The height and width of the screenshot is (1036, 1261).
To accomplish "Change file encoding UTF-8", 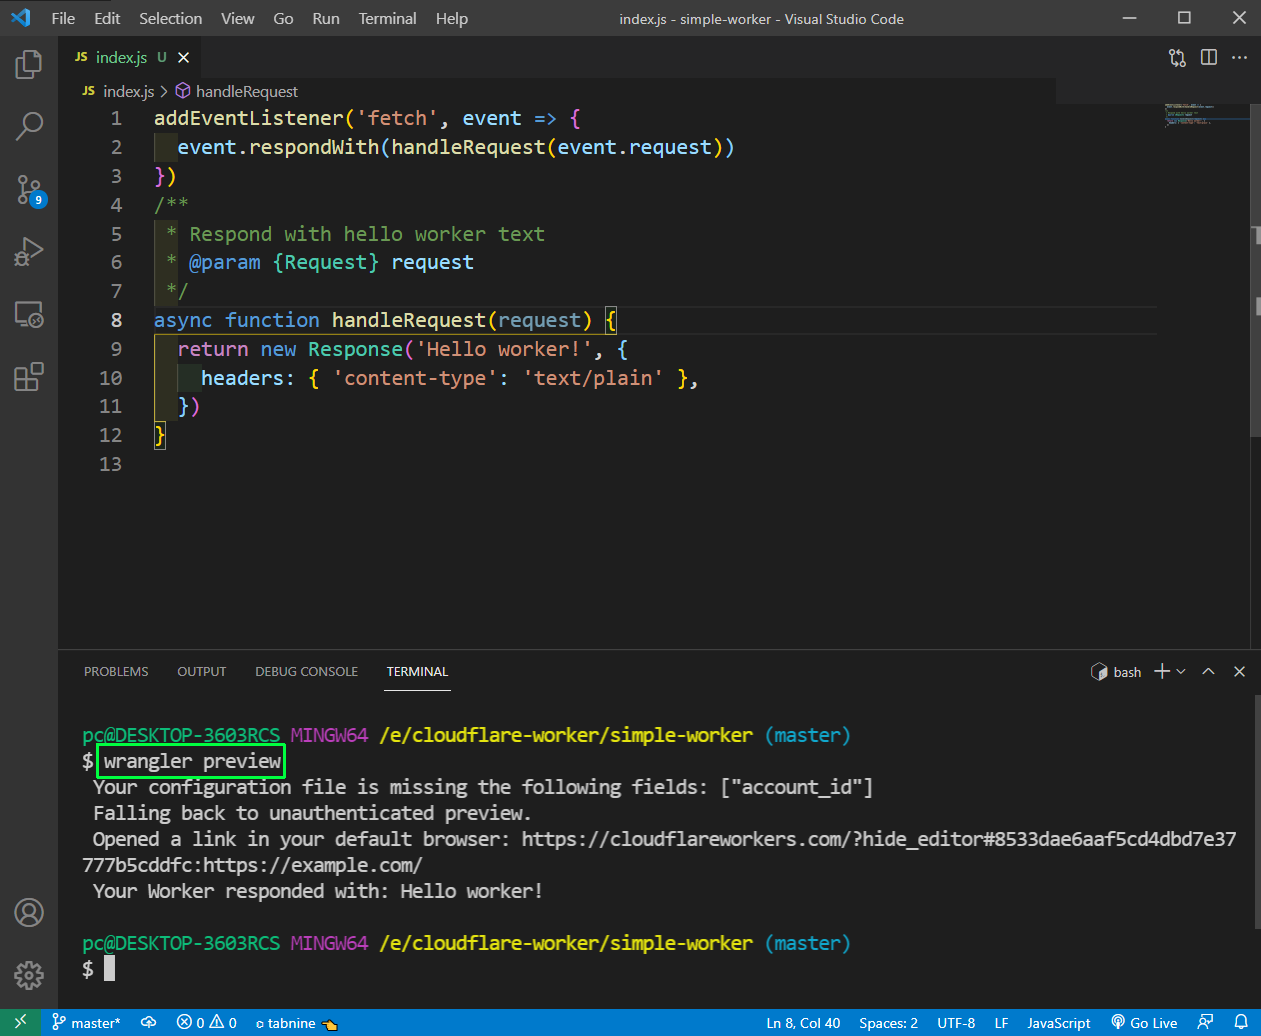I will click(956, 1023).
